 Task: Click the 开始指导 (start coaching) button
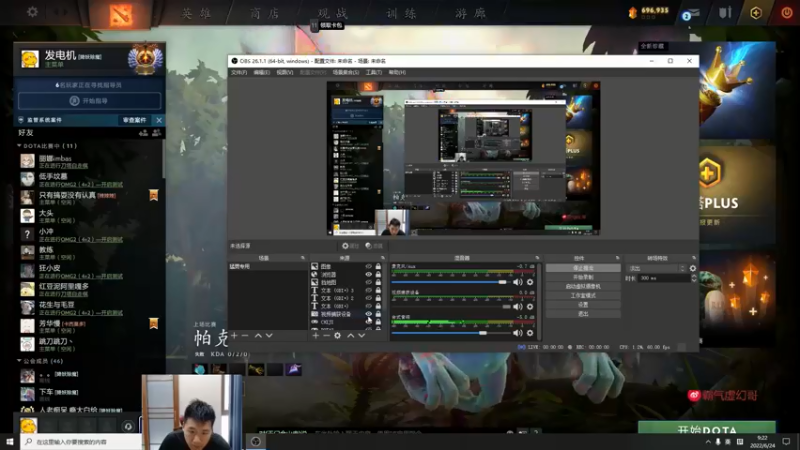[x=89, y=101]
